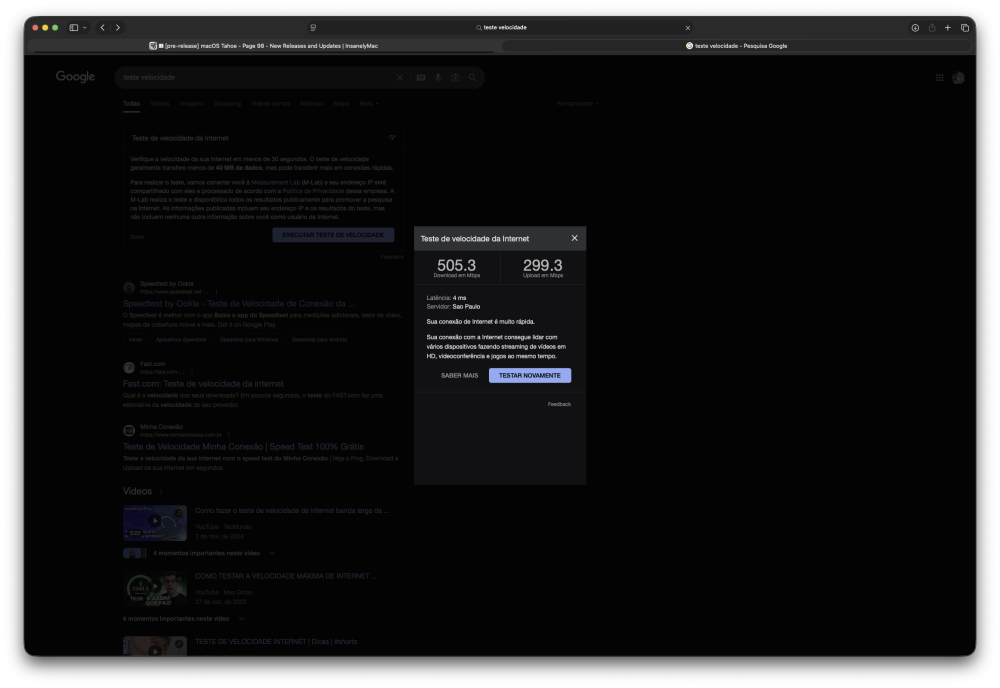Open the Speedtest by Ookla result title
The width and height of the screenshot is (1000, 688).
[239, 304]
